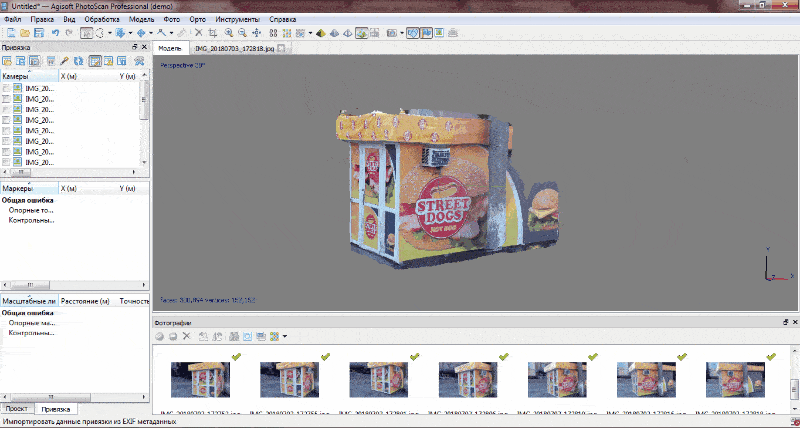Open the Обработка menu
The width and height of the screenshot is (800, 428).
pyautogui.click(x=102, y=19)
